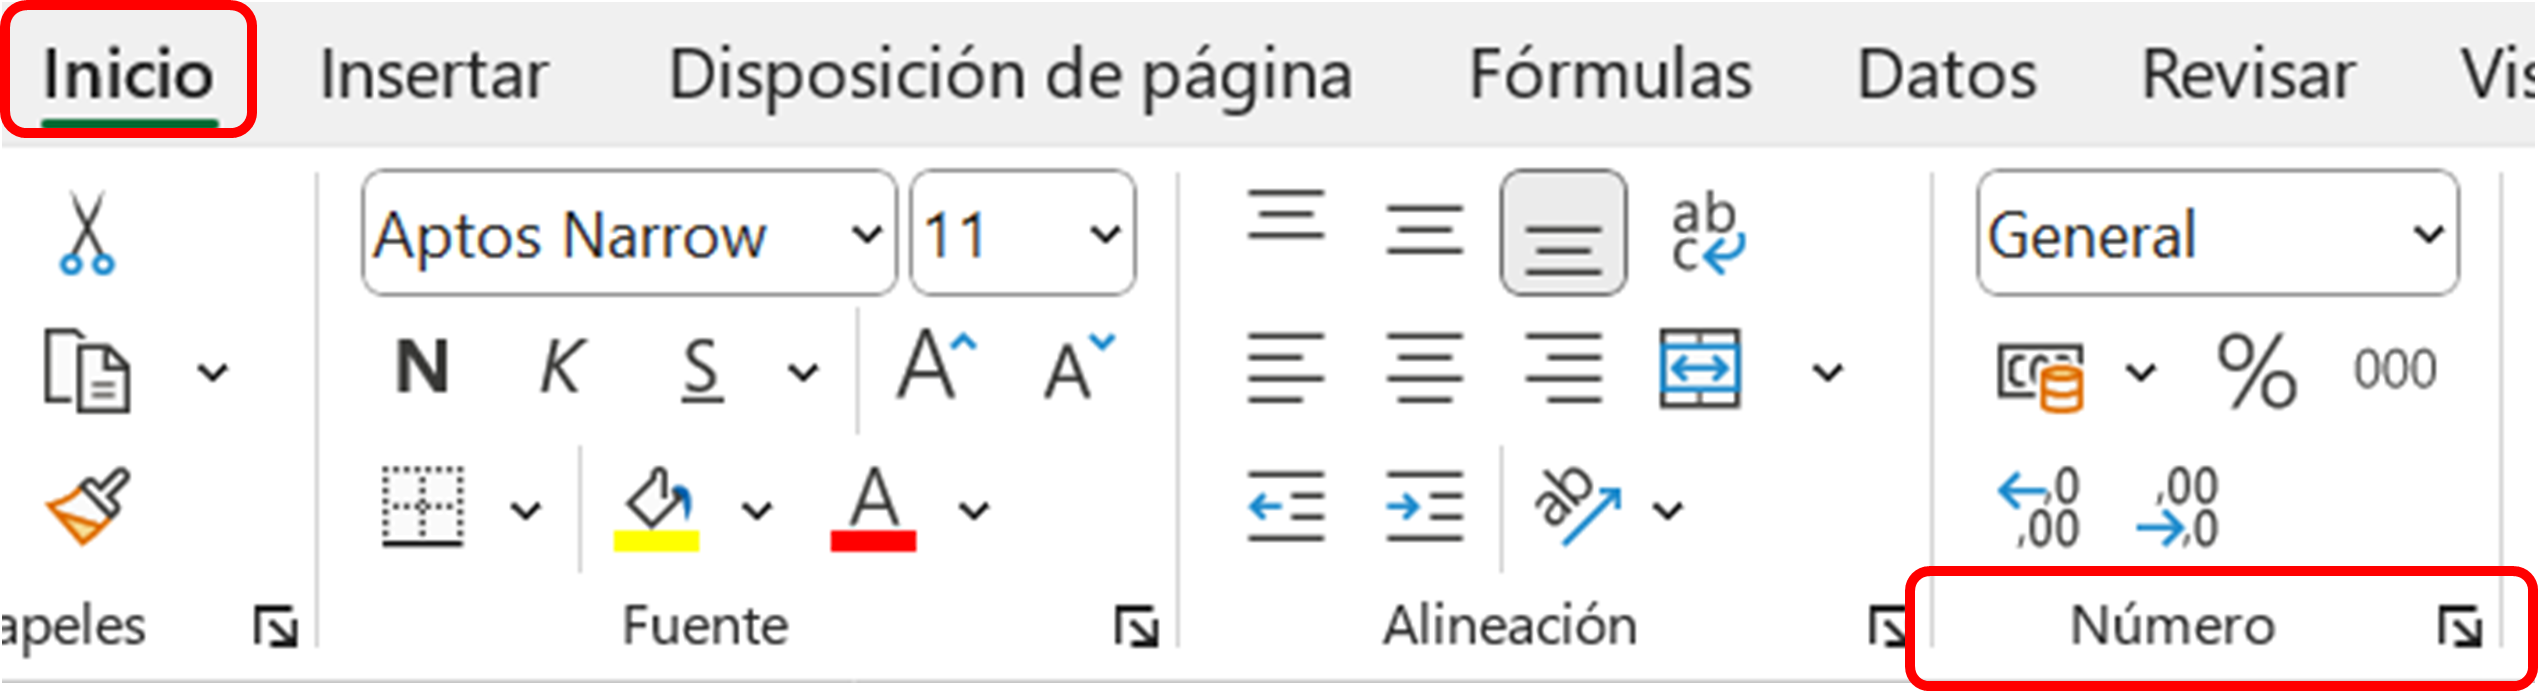Click the Increase Indent icon
The width and height of the screenshot is (2538, 691).
click(x=1424, y=507)
